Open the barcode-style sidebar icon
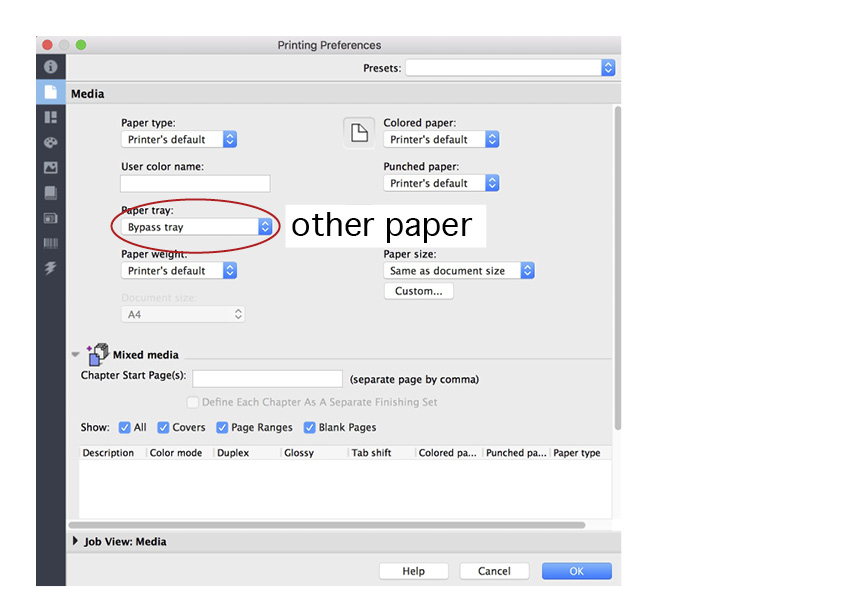Viewport: 842px width, 595px height. (50, 243)
